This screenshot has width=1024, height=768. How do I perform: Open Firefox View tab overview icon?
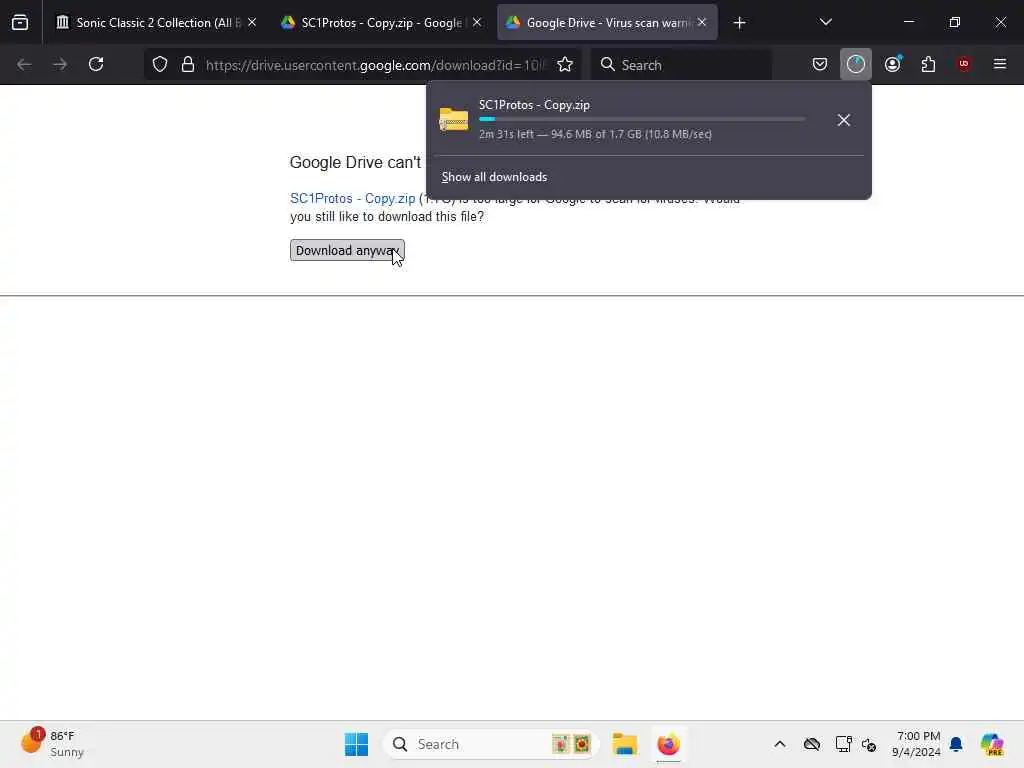20,23
